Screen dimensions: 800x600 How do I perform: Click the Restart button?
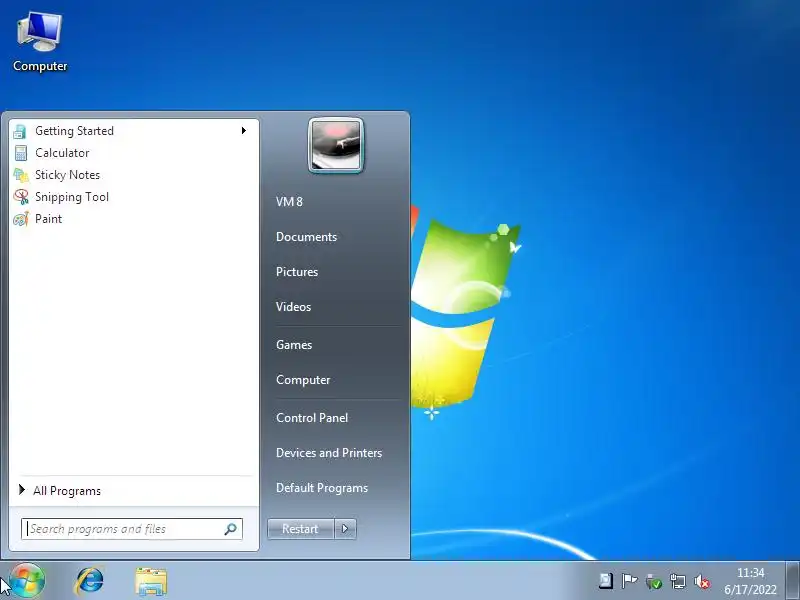(301, 529)
